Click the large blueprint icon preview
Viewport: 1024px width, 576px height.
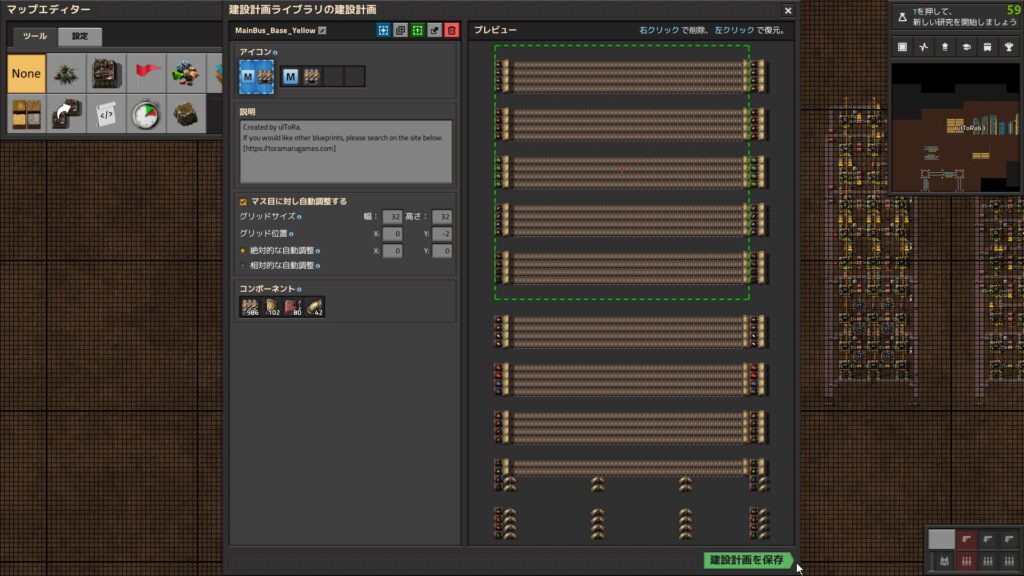coord(257,76)
